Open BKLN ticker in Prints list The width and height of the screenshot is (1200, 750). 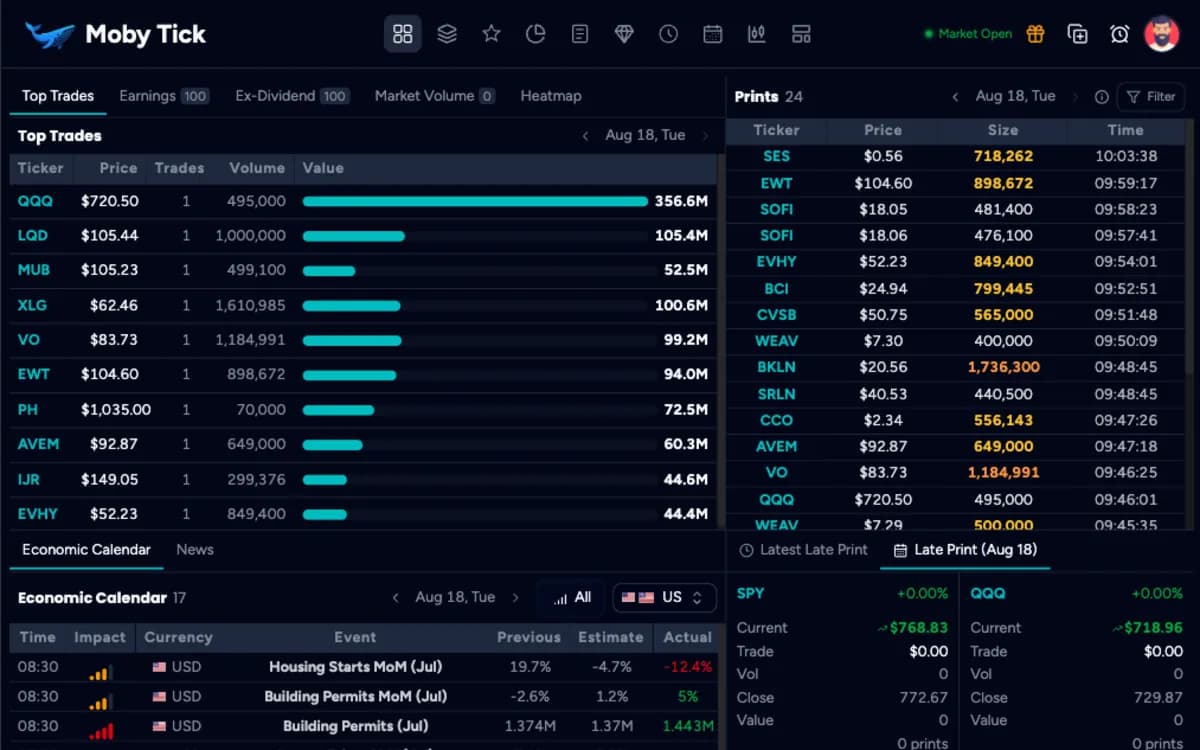coord(776,367)
